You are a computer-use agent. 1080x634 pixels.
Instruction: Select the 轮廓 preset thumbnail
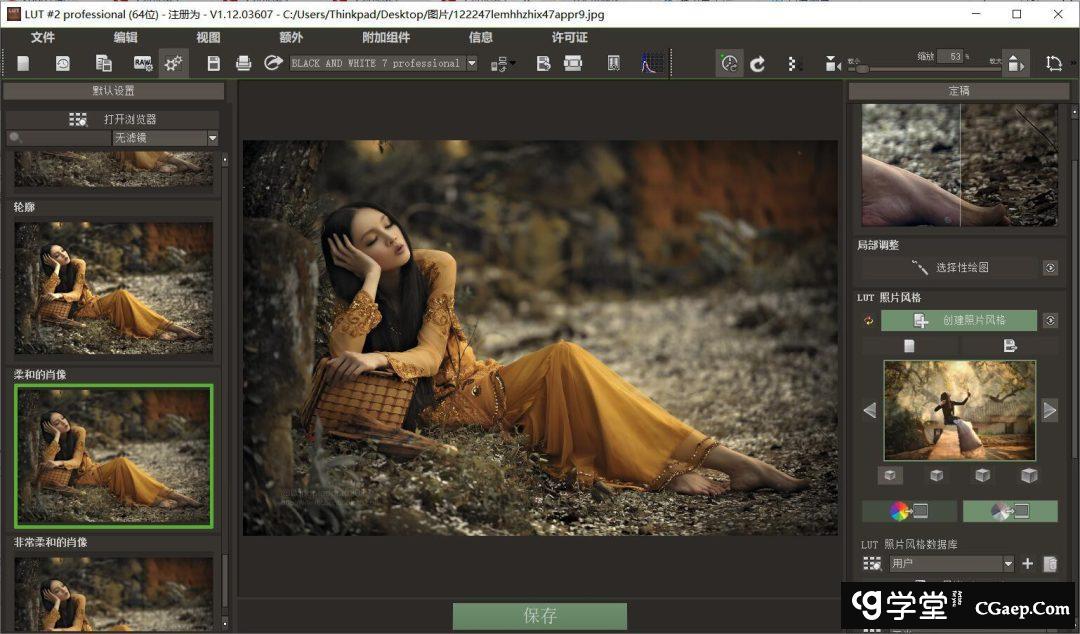(x=114, y=288)
